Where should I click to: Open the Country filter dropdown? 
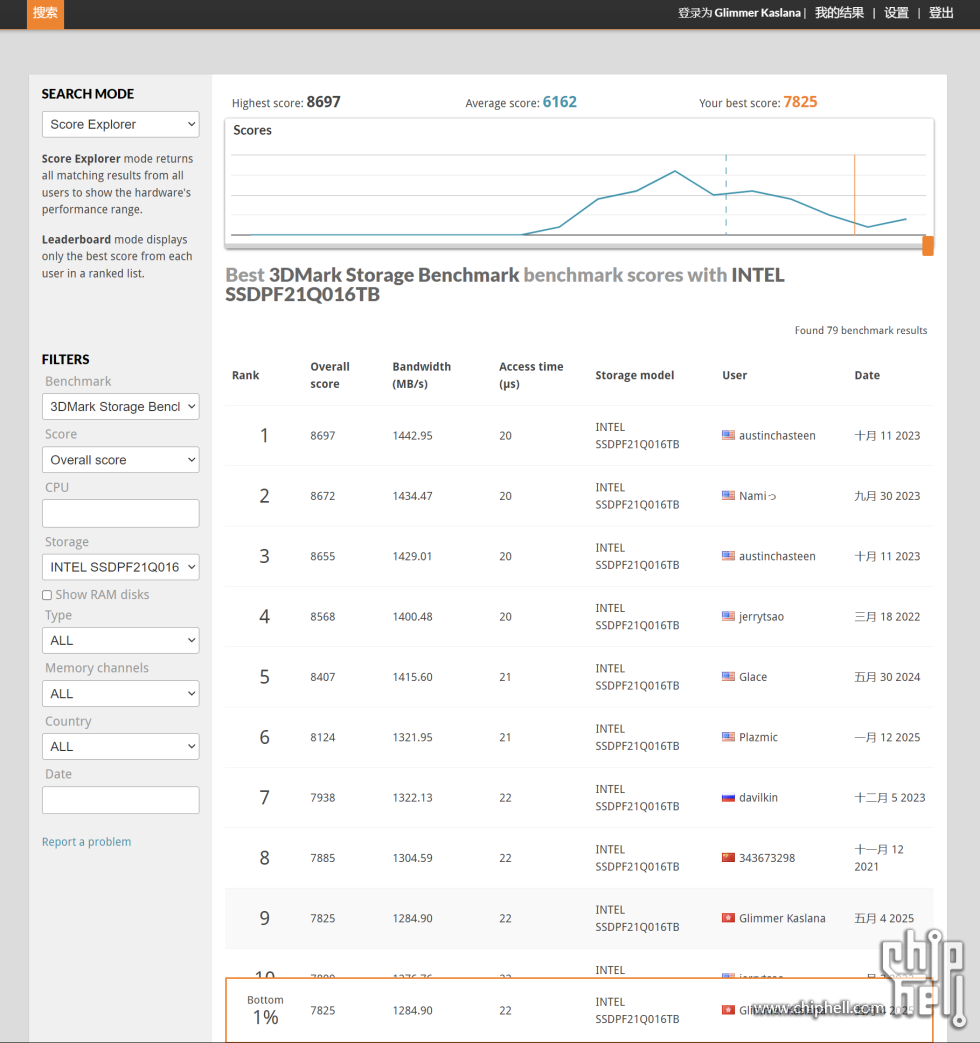pyautogui.click(x=120, y=746)
